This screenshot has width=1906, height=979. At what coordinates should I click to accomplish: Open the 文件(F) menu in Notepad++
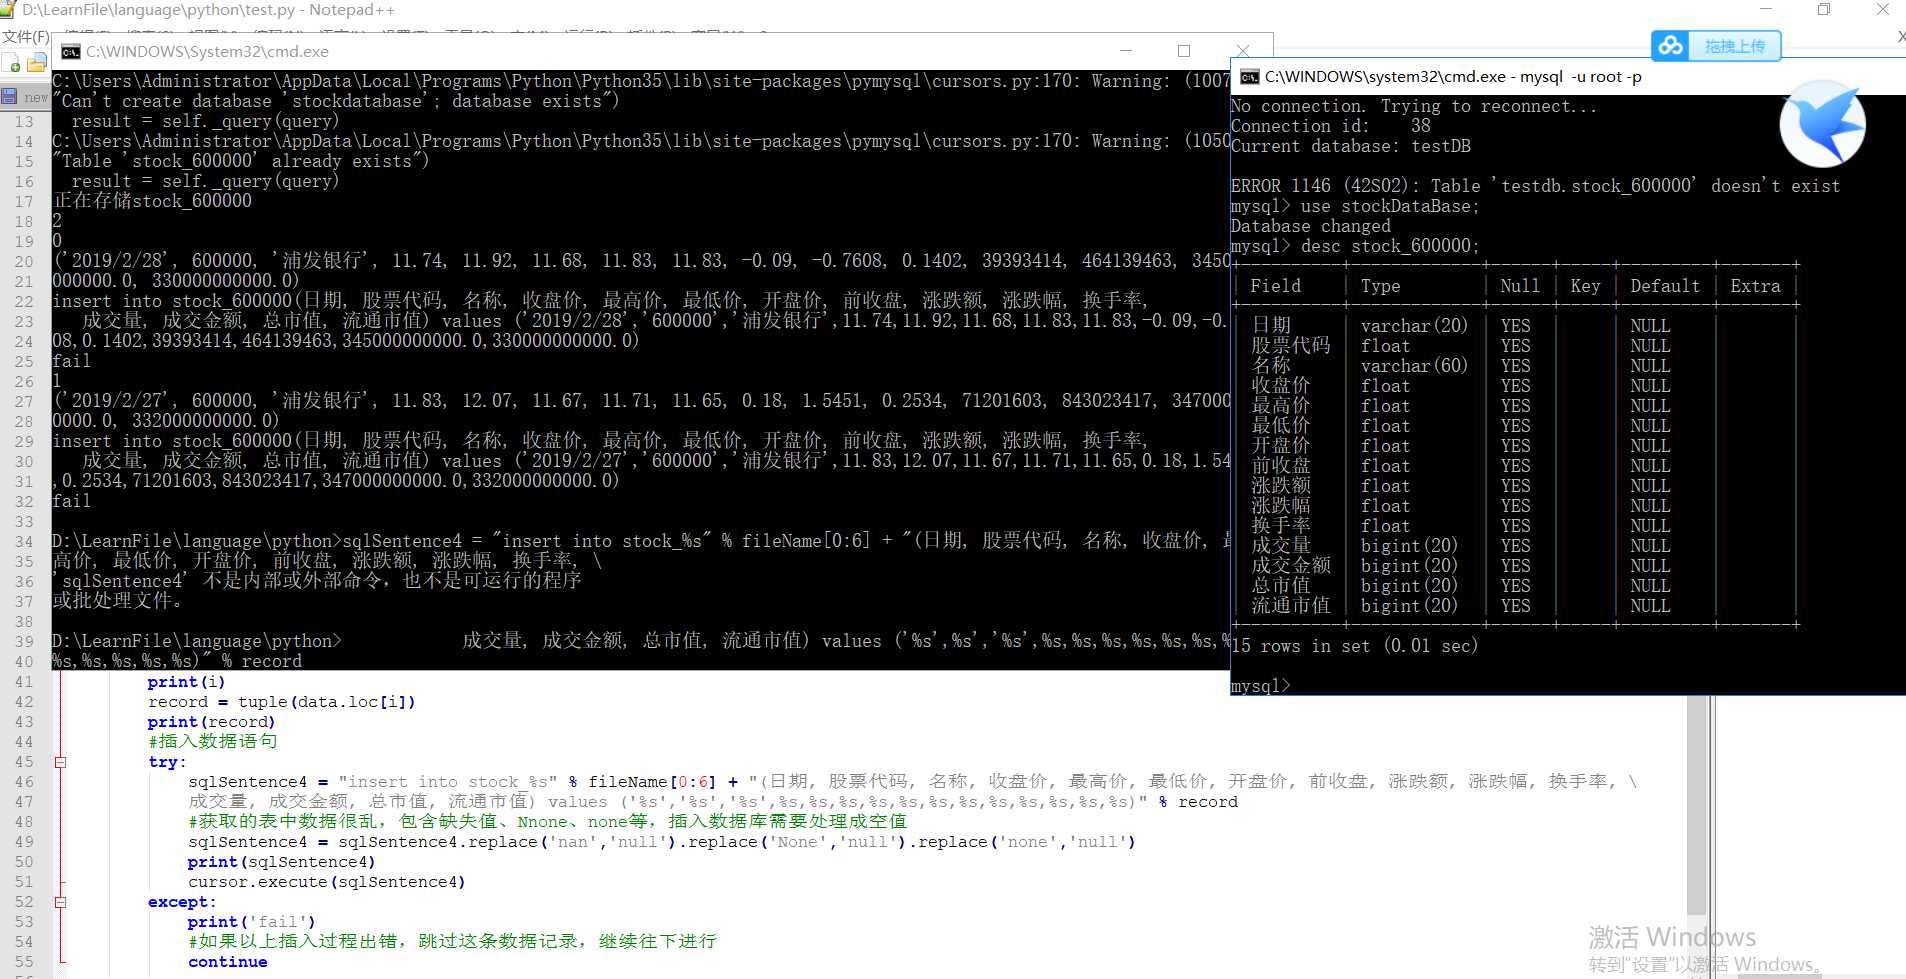pyautogui.click(x=25, y=37)
